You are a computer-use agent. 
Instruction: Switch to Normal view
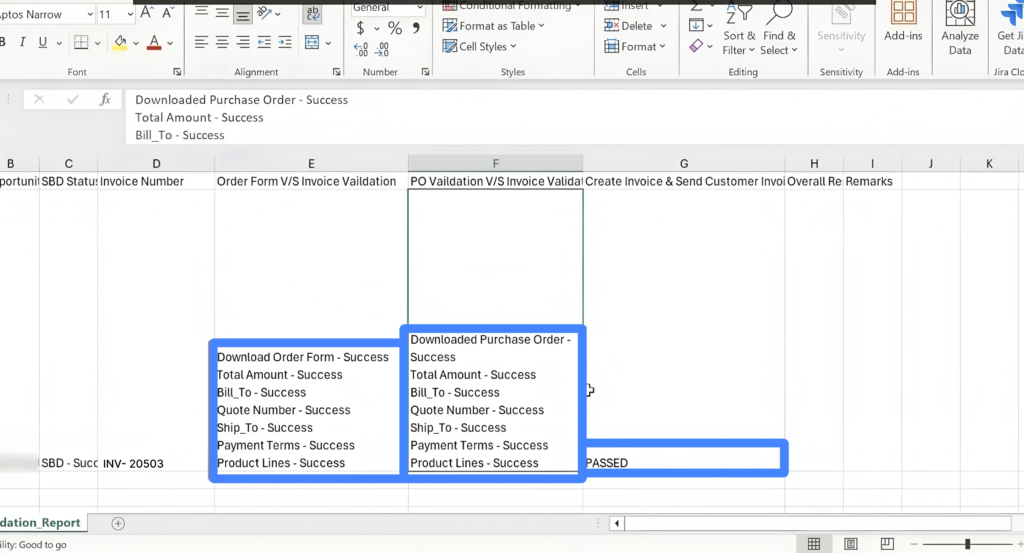pos(814,543)
